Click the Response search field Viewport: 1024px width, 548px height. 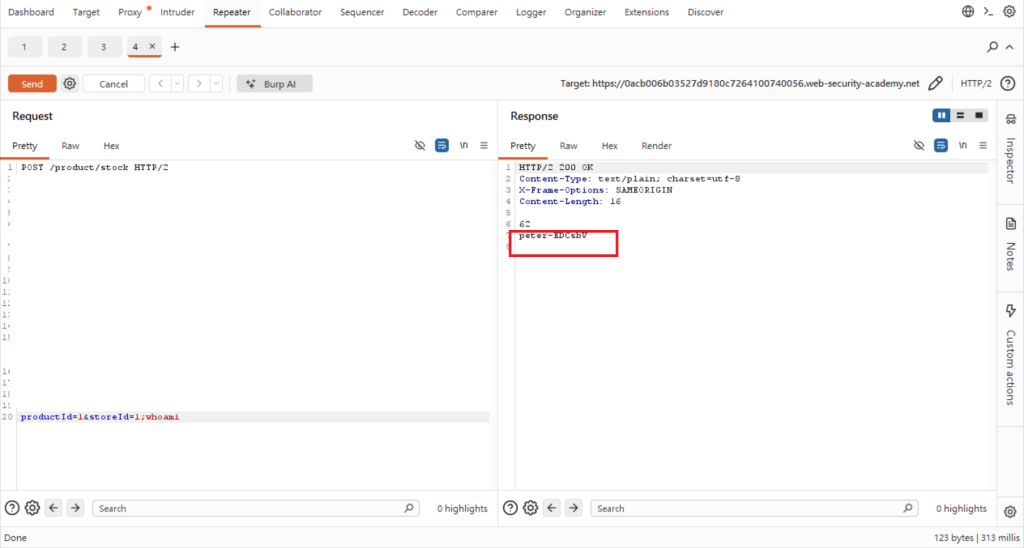point(754,508)
